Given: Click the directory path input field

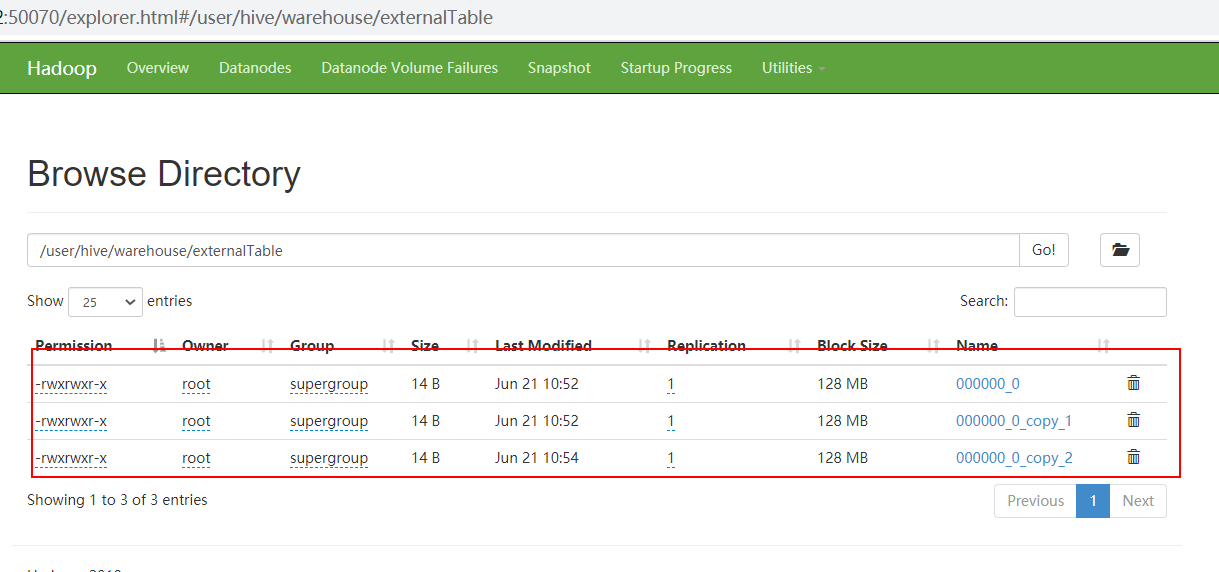Looking at the screenshot, I should point(523,250).
